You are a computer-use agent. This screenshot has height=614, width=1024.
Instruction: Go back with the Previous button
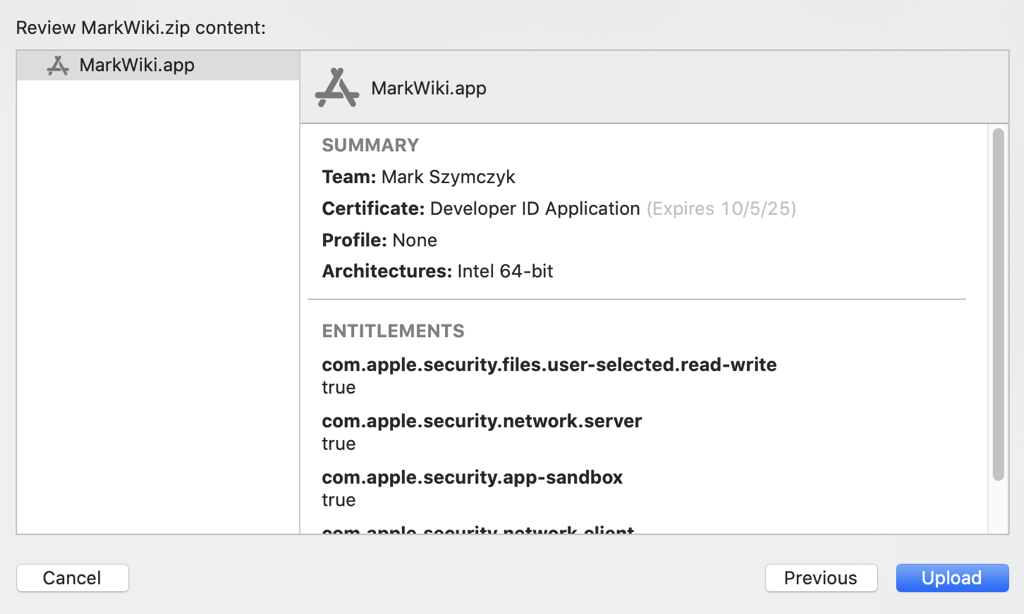click(820, 578)
